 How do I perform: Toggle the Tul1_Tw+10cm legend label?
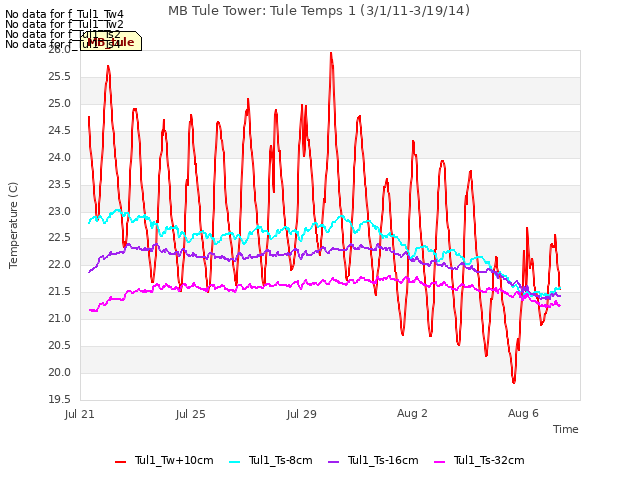tap(174, 461)
